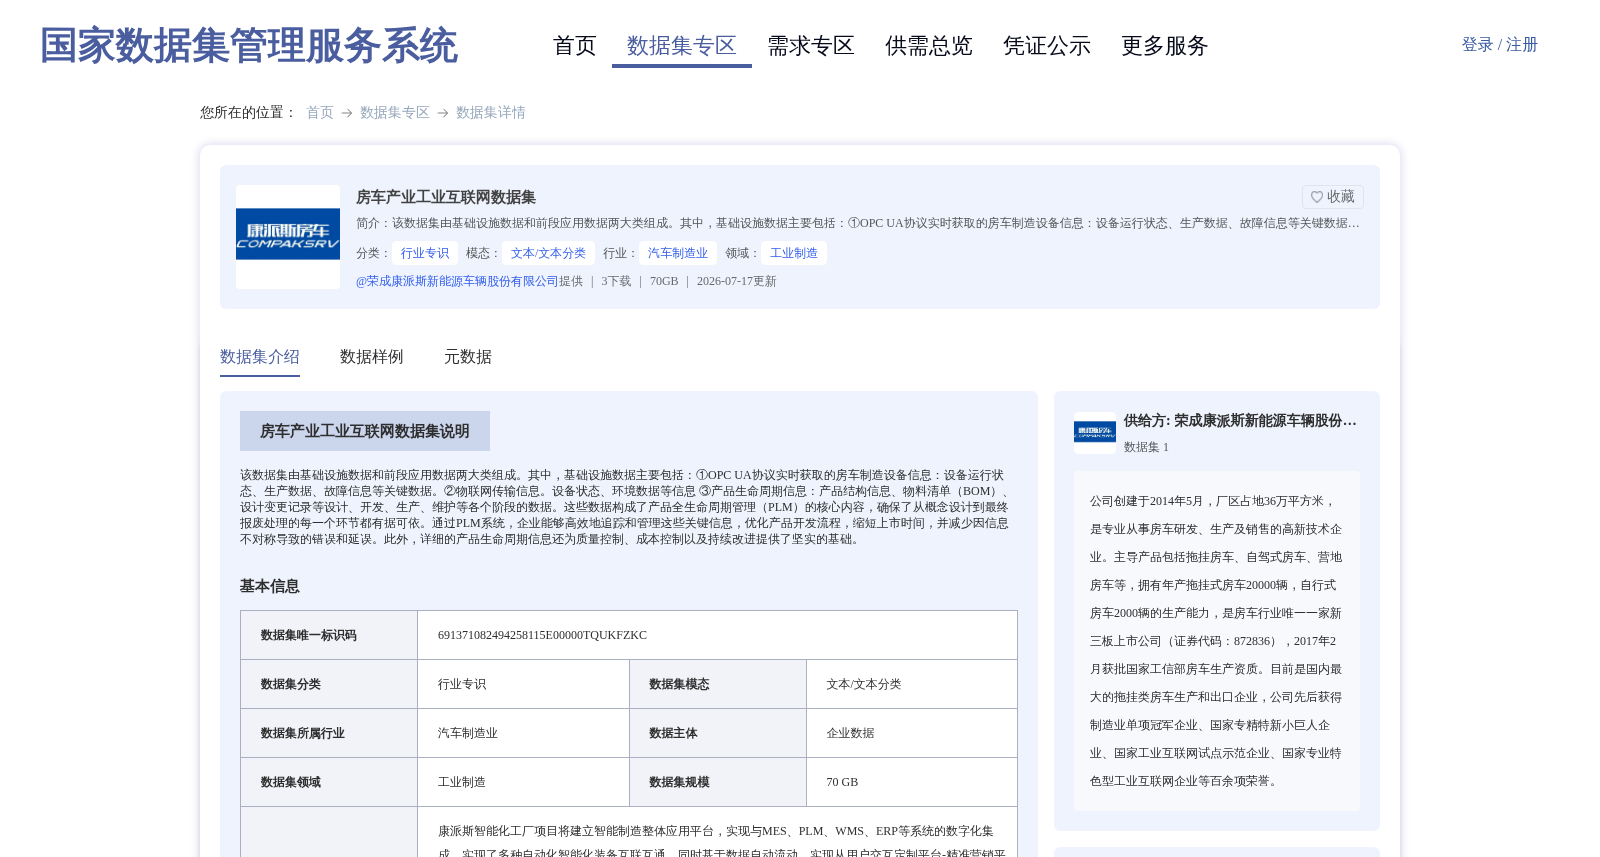
Task: Go to 首页 in top navigation
Action: [x=574, y=46]
